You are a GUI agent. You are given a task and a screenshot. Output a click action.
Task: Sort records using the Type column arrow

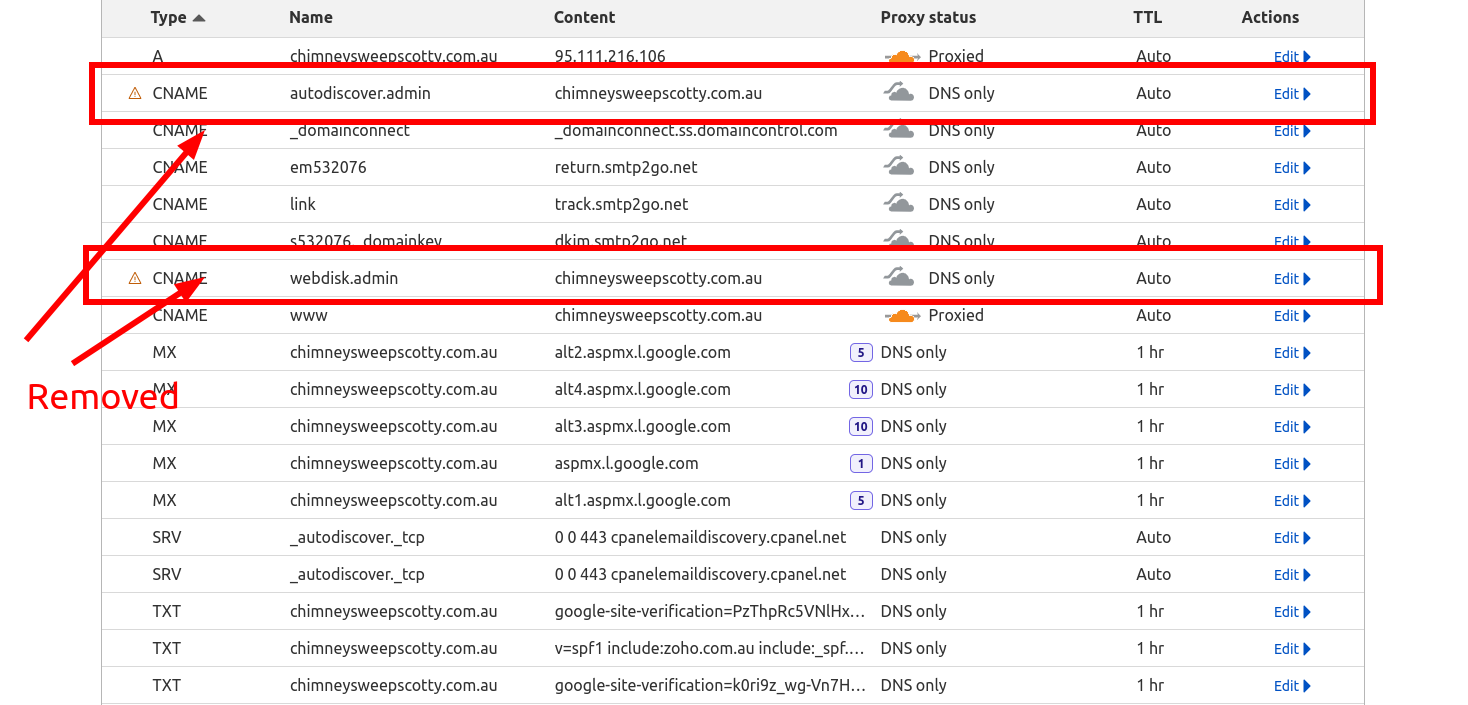click(199, 18)
